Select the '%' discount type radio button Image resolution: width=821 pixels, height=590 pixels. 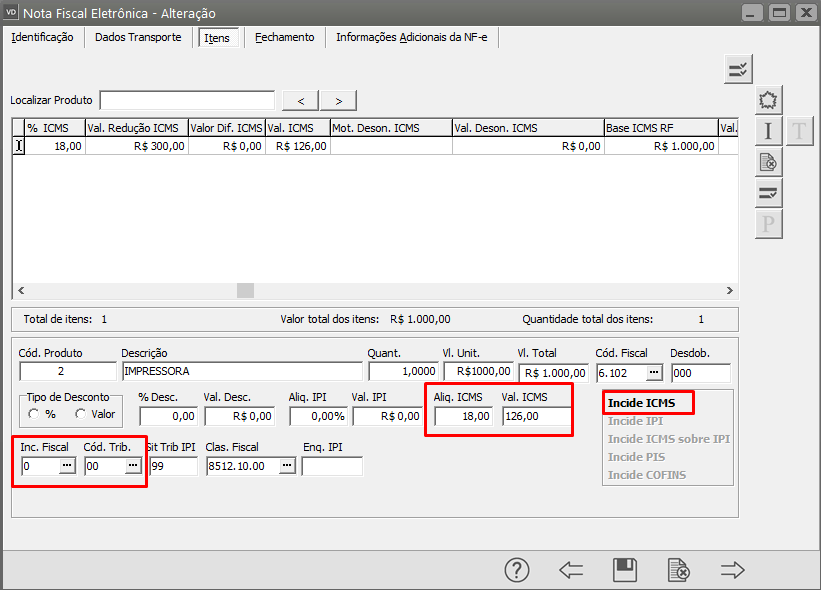(x=35, y=414)
